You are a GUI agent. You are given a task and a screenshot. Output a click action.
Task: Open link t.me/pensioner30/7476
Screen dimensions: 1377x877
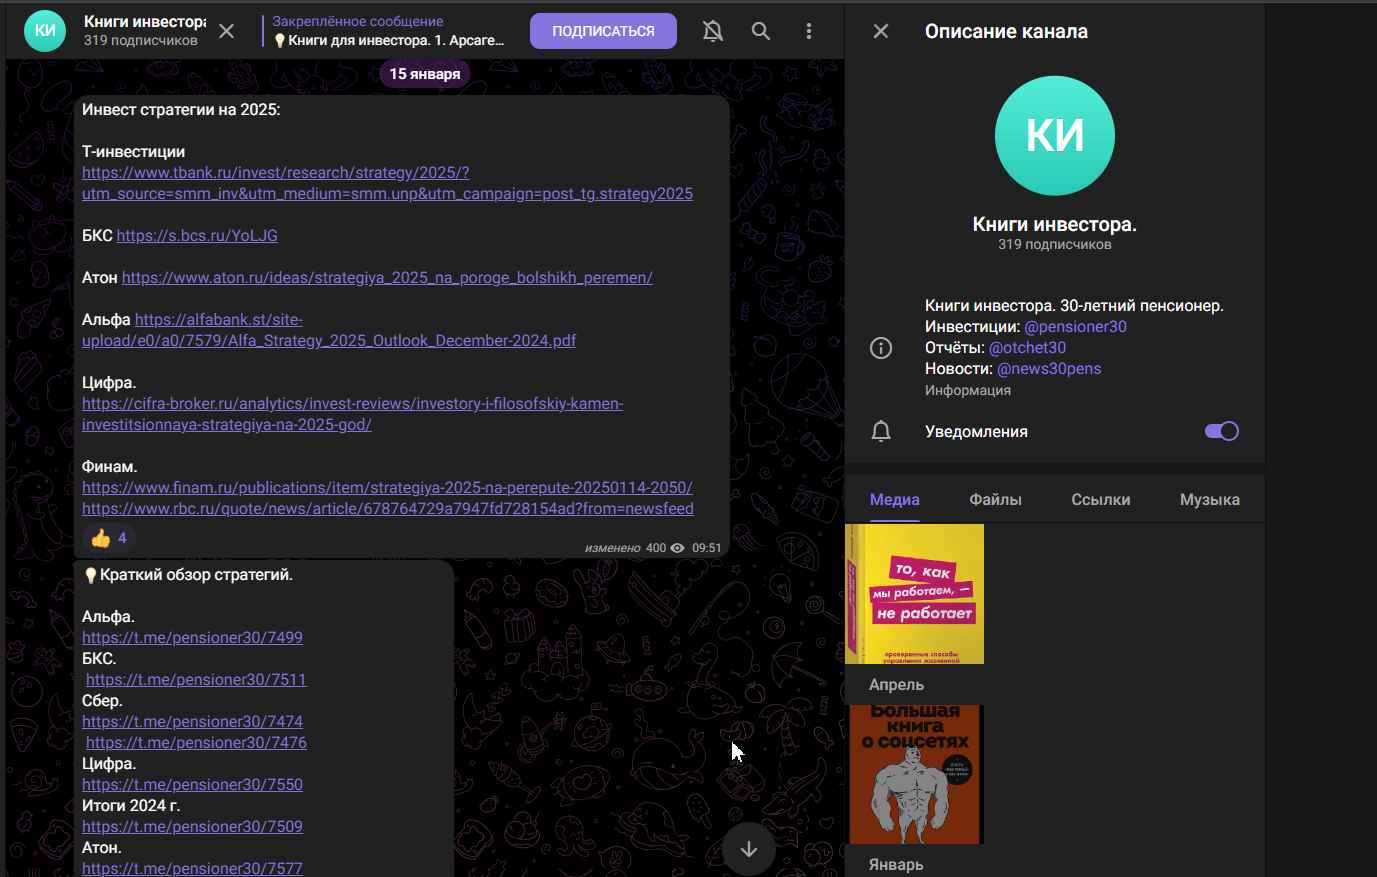click(x=196, y=743)
